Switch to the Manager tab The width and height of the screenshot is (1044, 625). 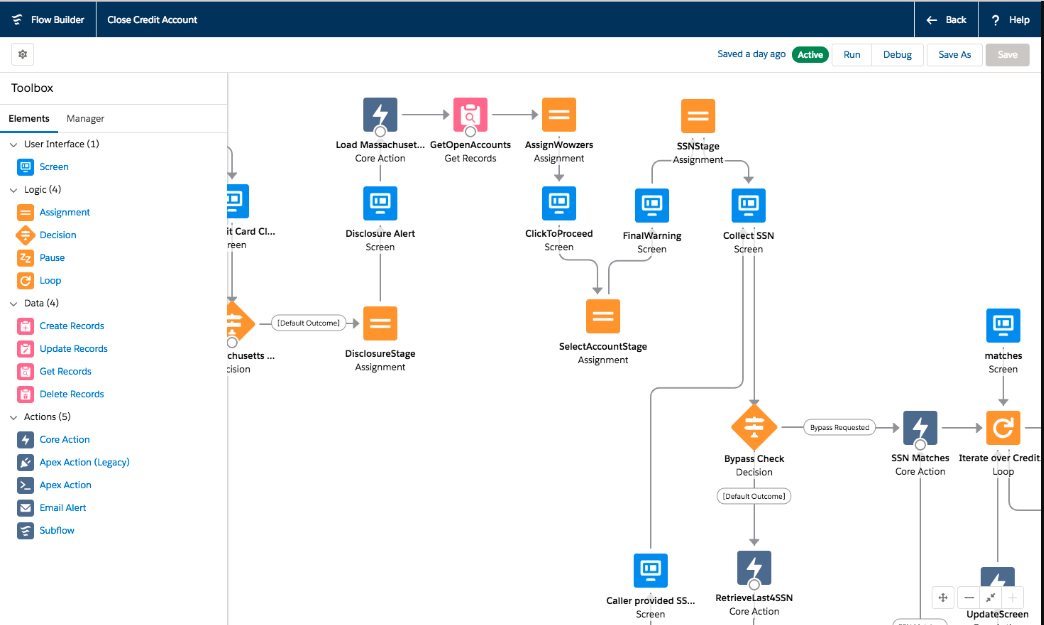click(85, 119)
